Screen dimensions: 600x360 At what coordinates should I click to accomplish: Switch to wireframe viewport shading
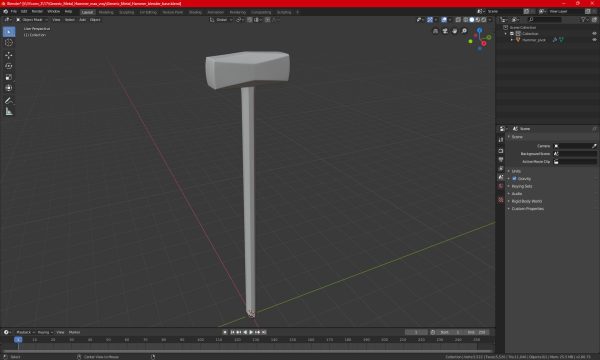466,20
